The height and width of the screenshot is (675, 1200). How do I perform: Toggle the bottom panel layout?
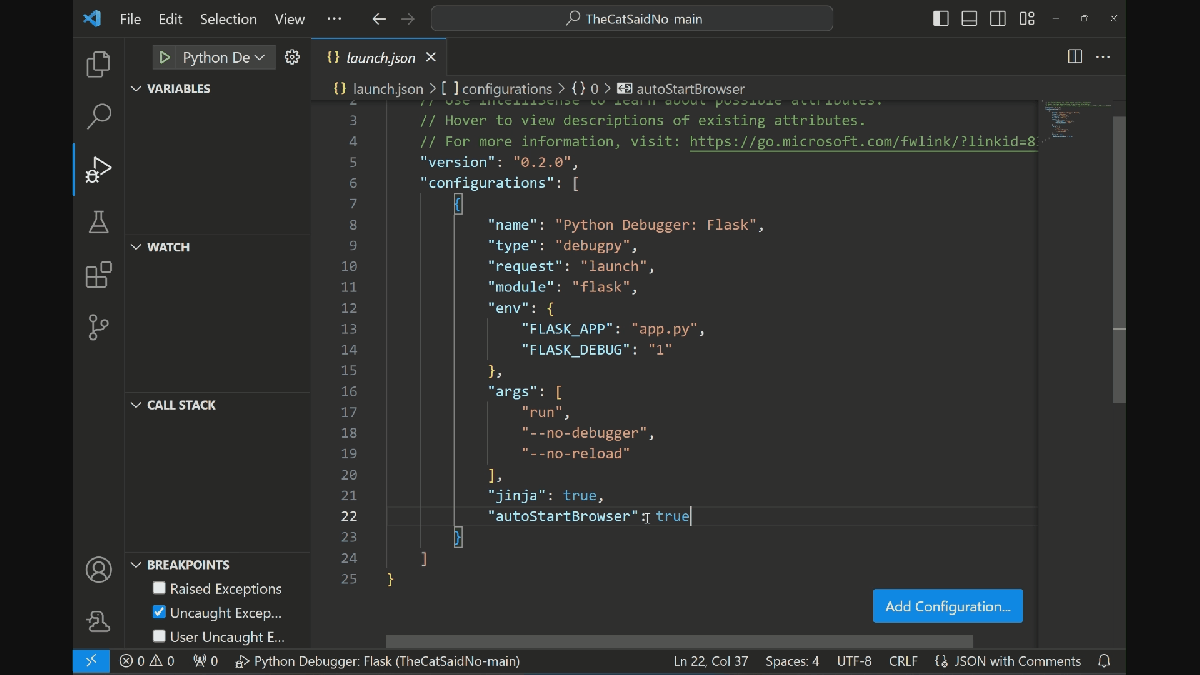(969, 19)
